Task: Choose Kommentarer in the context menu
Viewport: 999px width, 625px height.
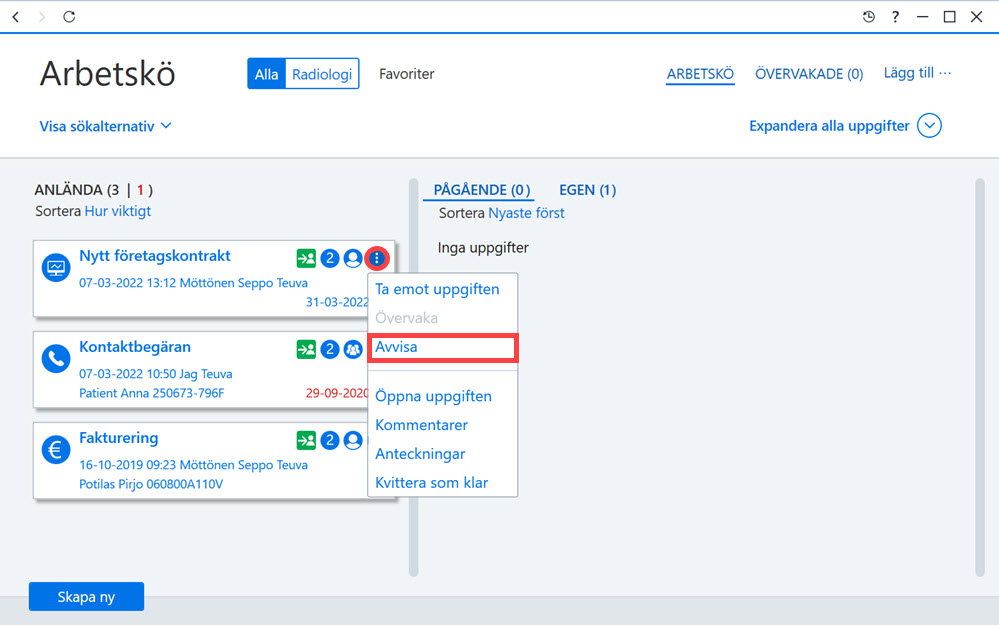Action: click(421, 425)
